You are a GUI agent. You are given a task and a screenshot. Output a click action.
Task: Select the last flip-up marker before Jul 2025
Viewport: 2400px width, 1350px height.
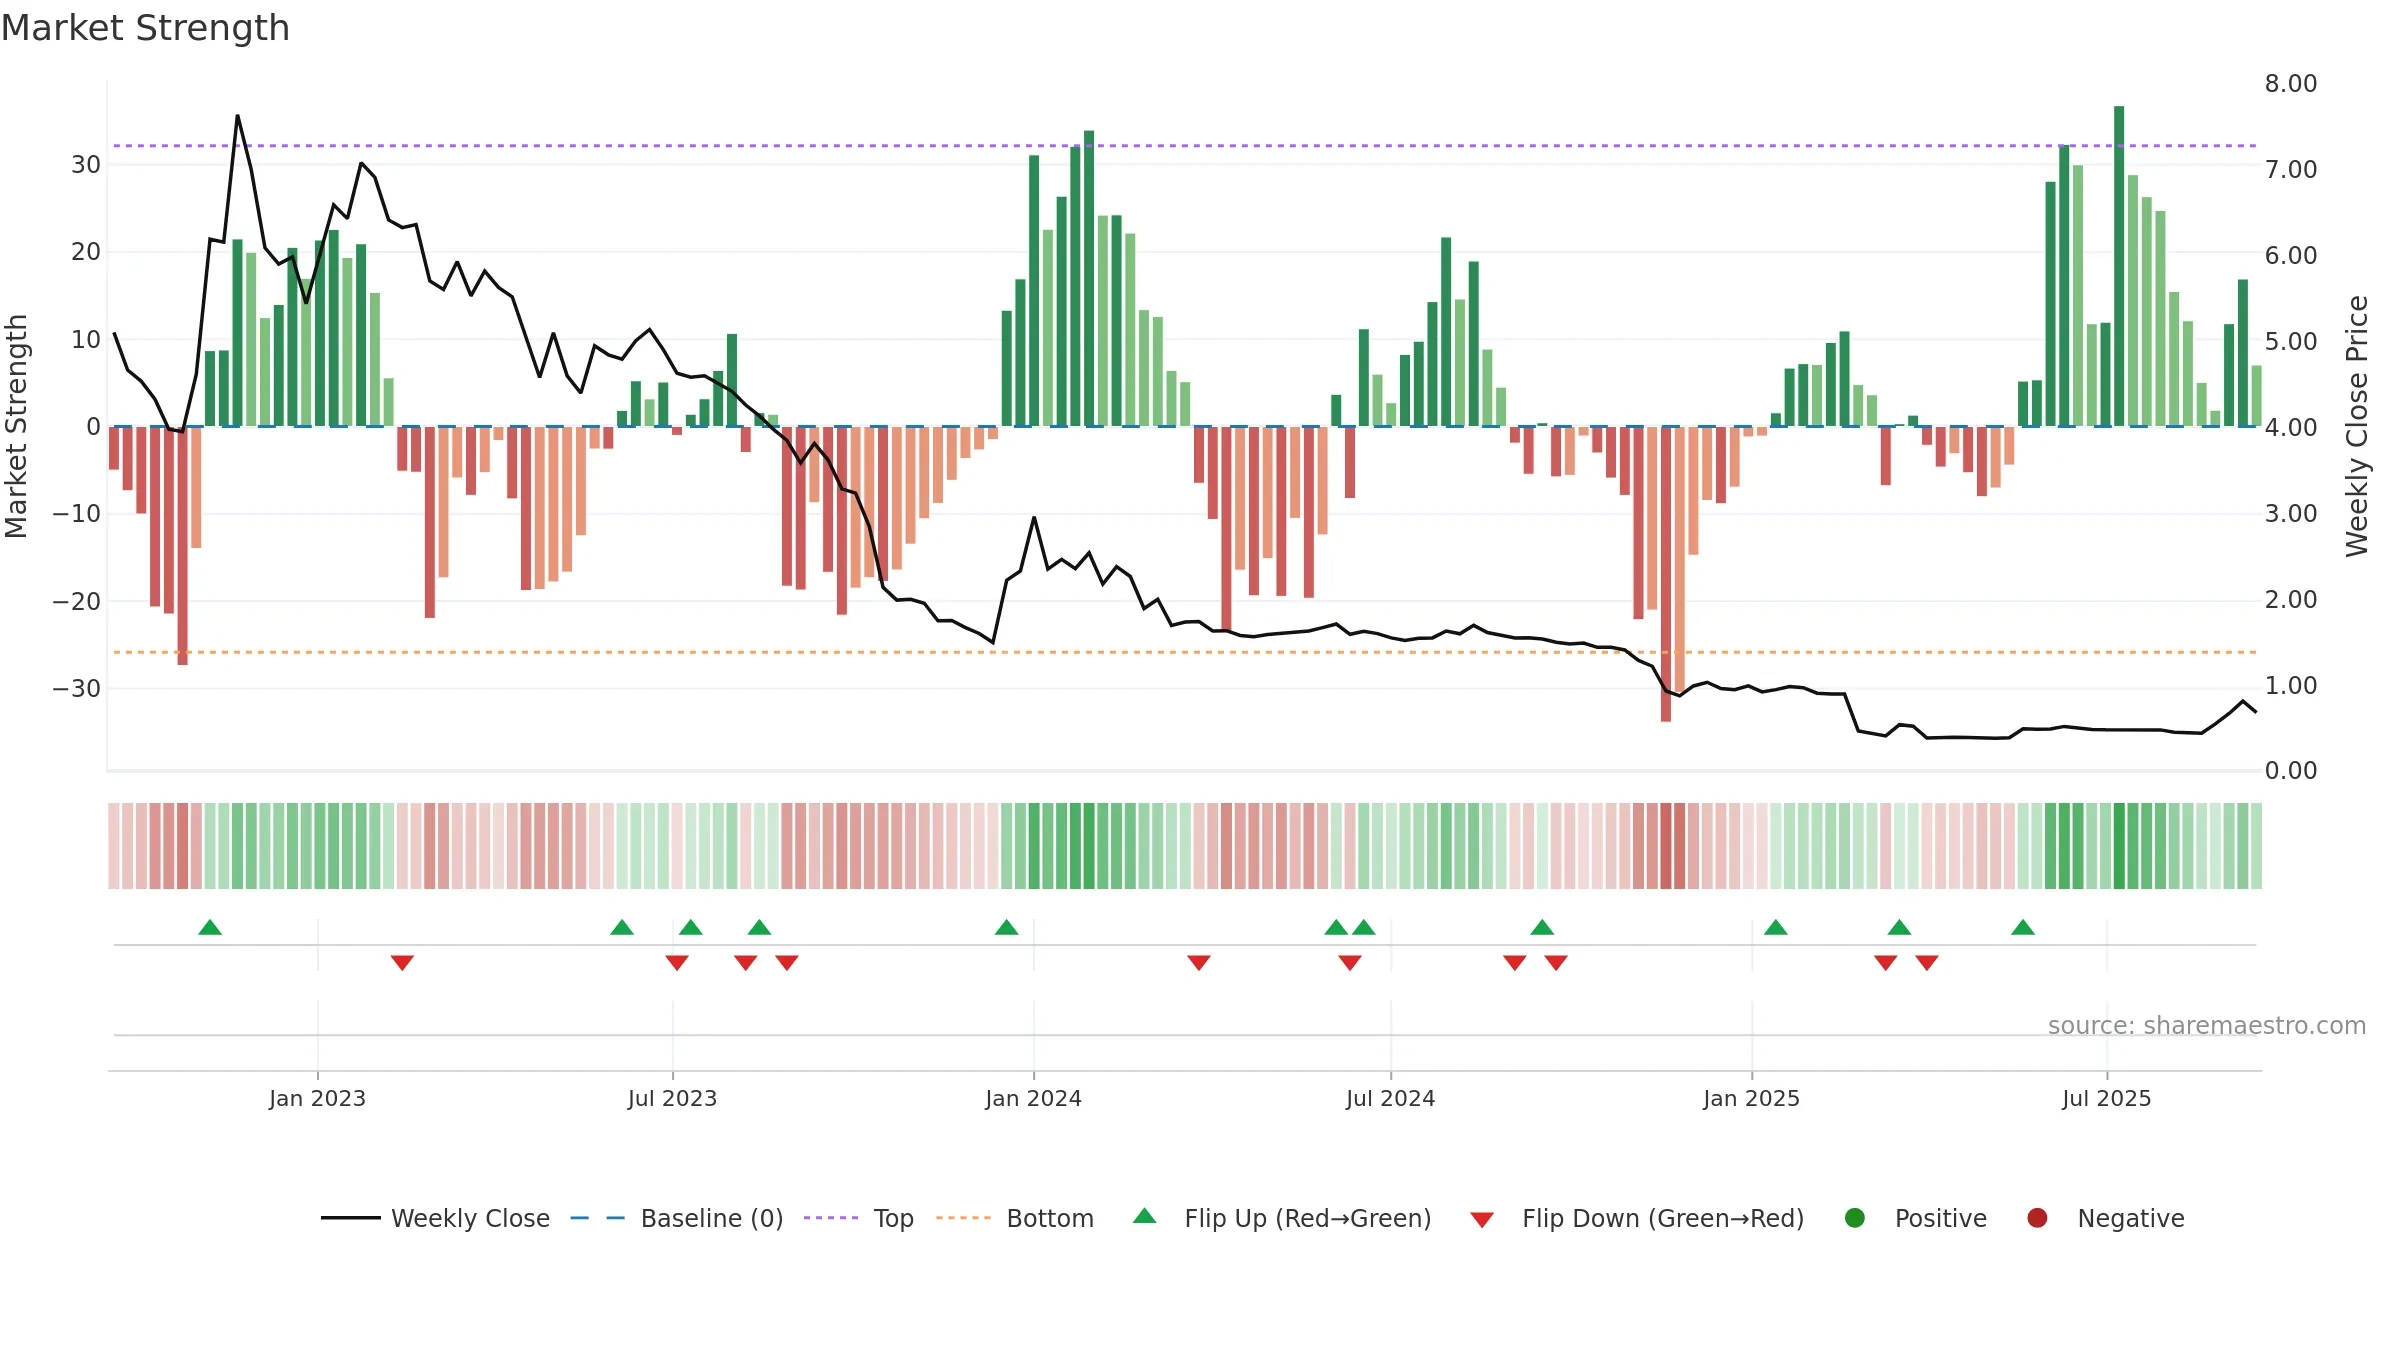tap(2023, 927)
